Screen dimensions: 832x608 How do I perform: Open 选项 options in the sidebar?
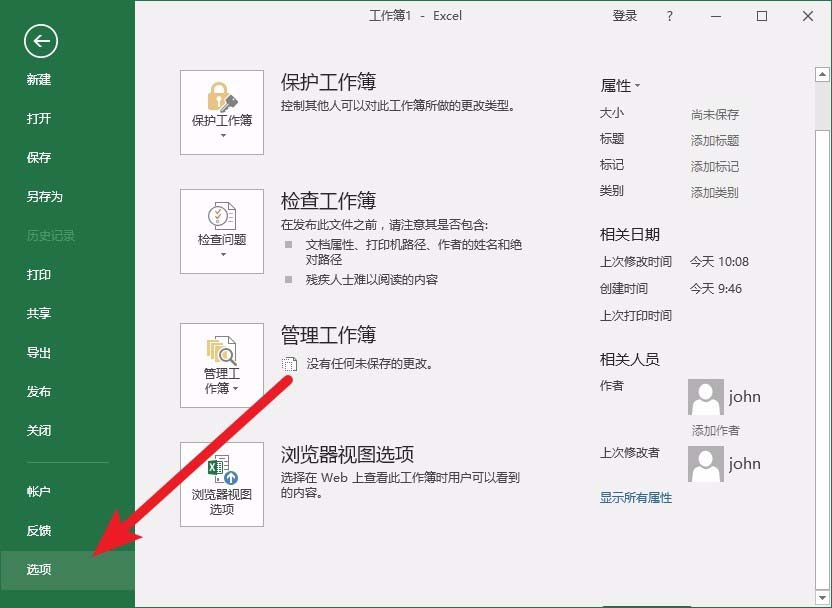pyautogui.click(x=67, y=570)
